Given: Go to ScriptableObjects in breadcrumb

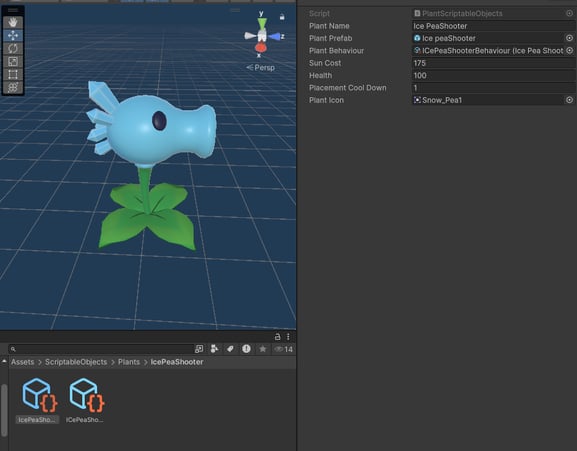Looking at the screenshot, I should [x=76, y=362].
